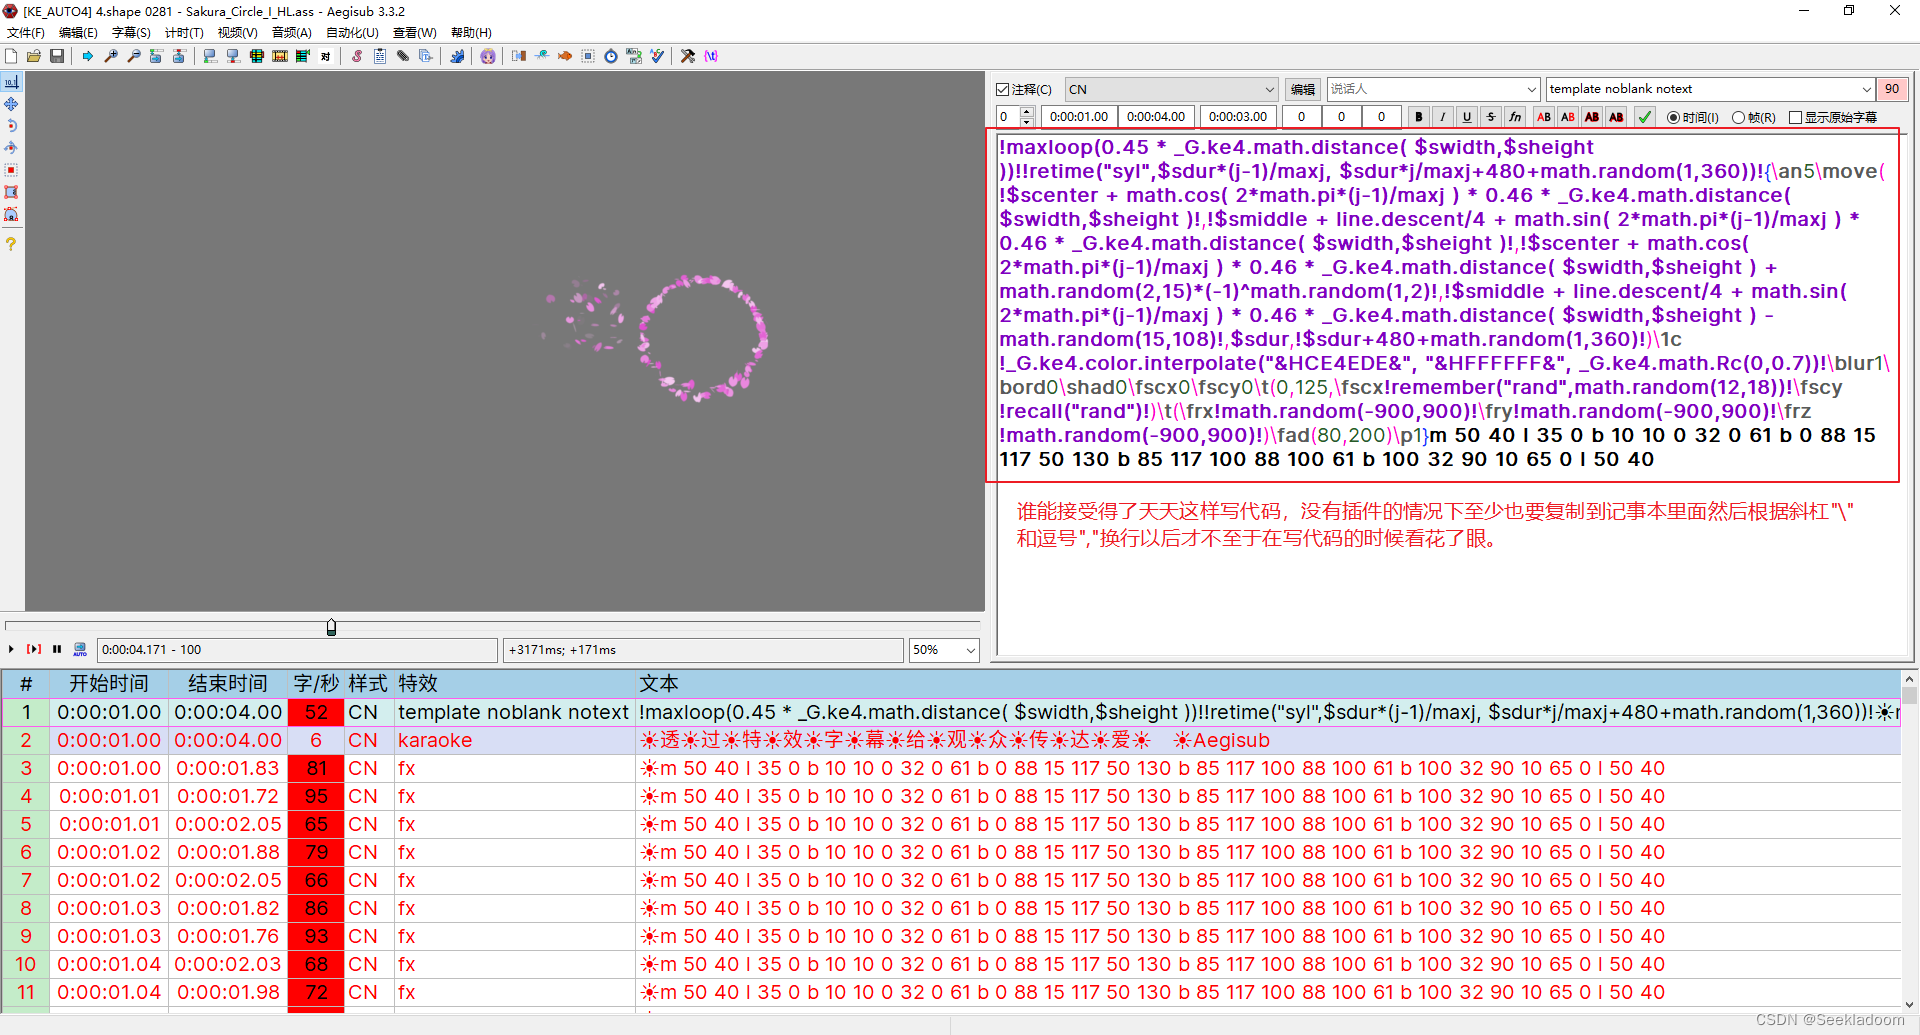Image resolution: width=1920 pixels, height=1035 pixels.
Task: Launch the Spell Checker checkmark icon
Action: coord(657,56)
